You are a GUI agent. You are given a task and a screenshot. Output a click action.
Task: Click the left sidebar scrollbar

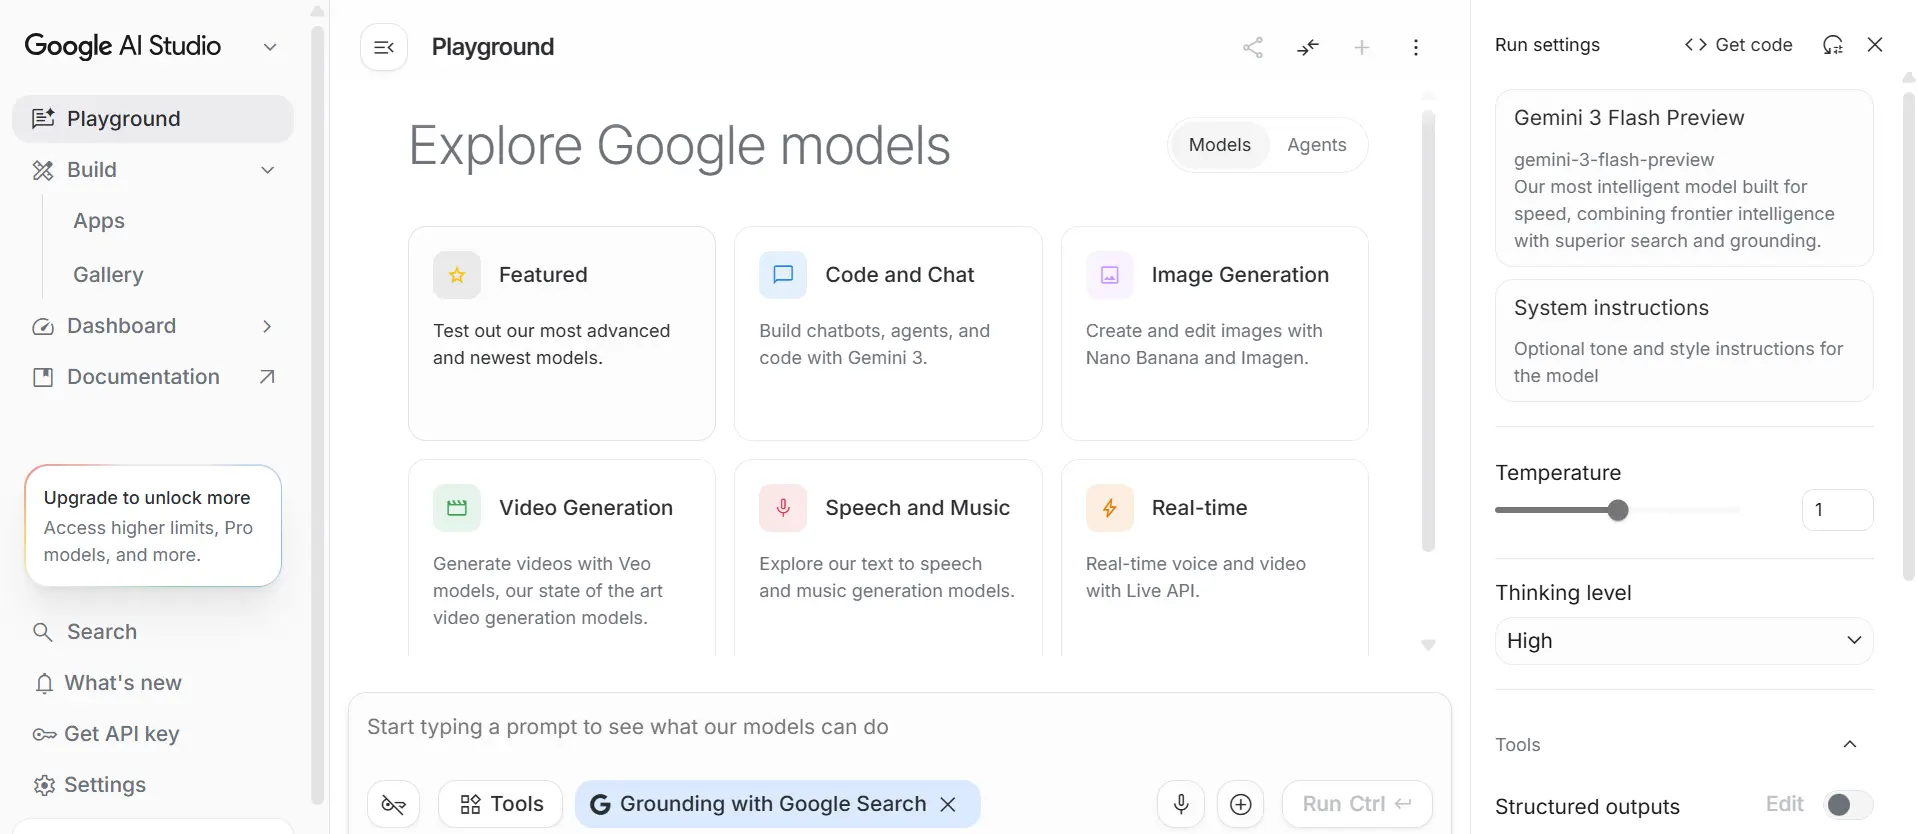[318, 415]
